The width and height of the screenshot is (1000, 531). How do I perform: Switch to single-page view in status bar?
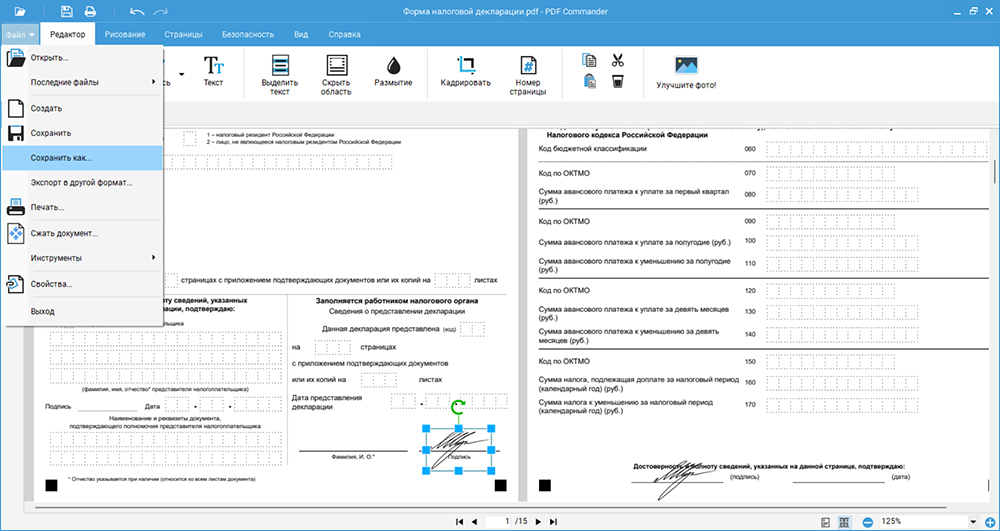click(825, 522)
